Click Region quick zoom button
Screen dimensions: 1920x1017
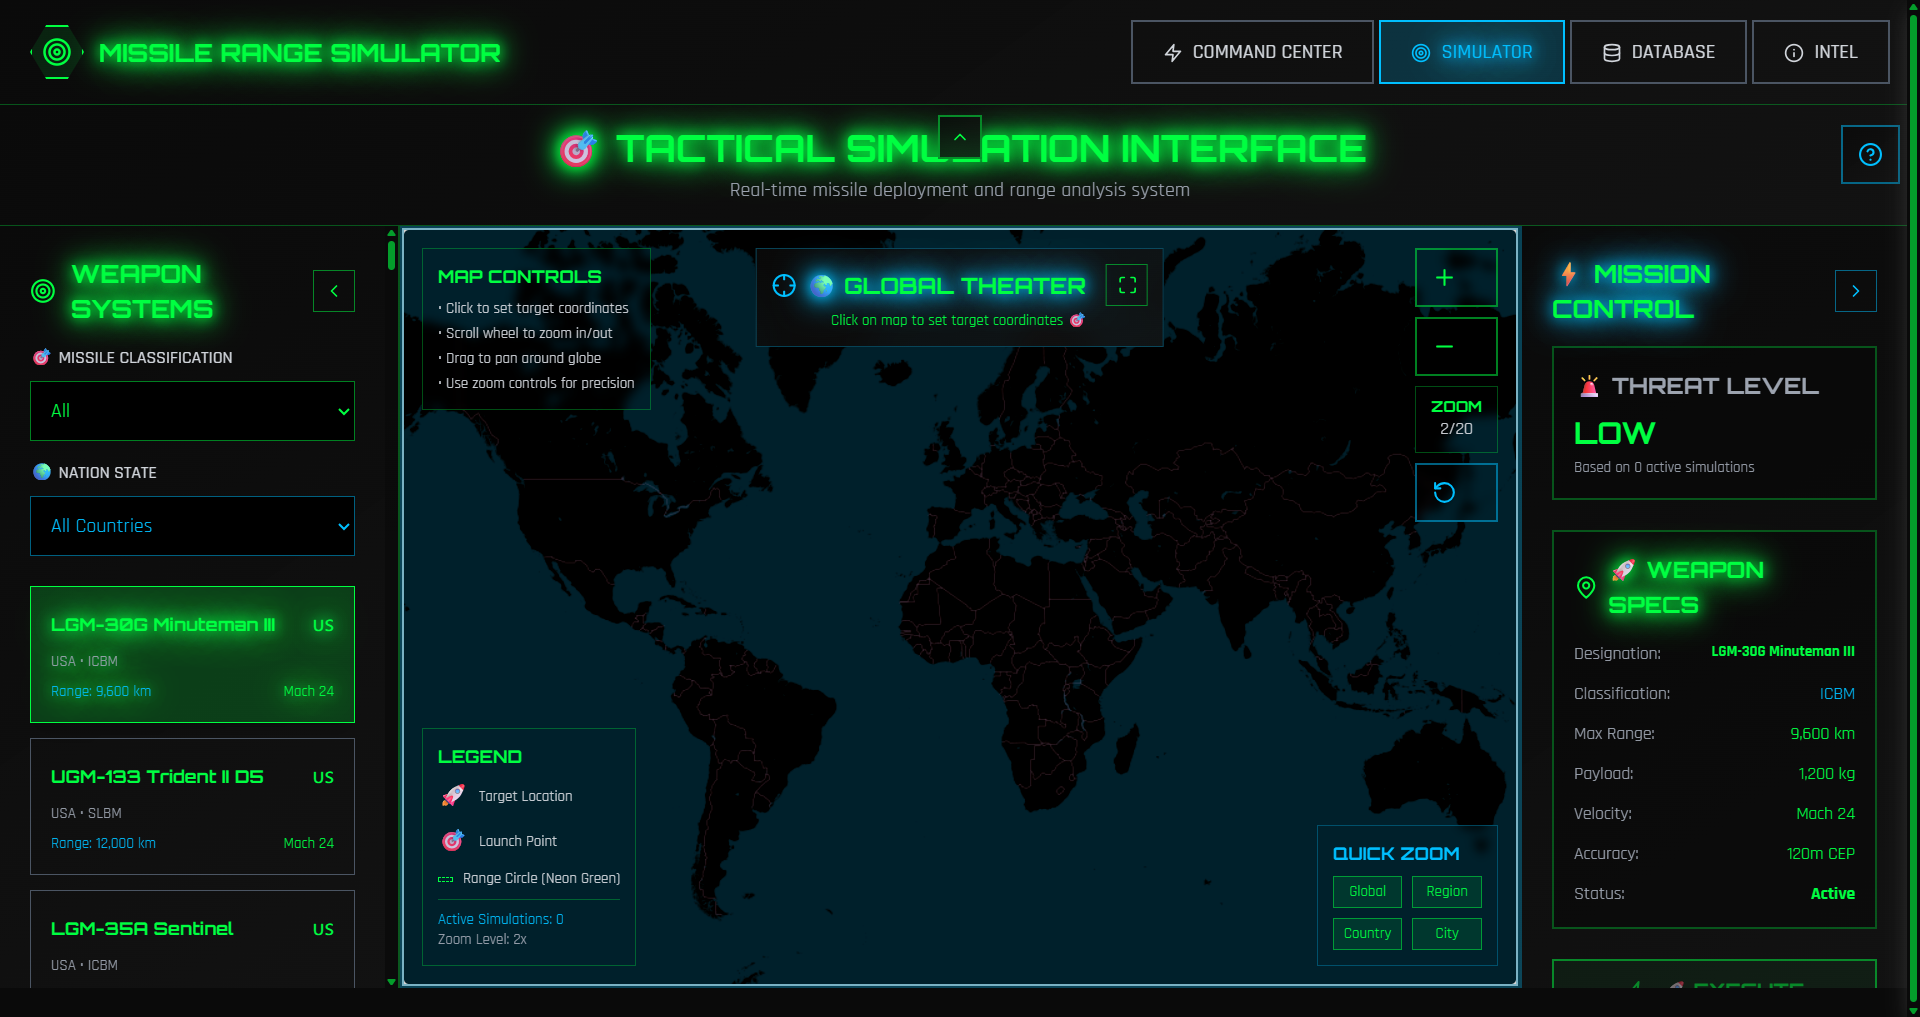click(1446, 891)
